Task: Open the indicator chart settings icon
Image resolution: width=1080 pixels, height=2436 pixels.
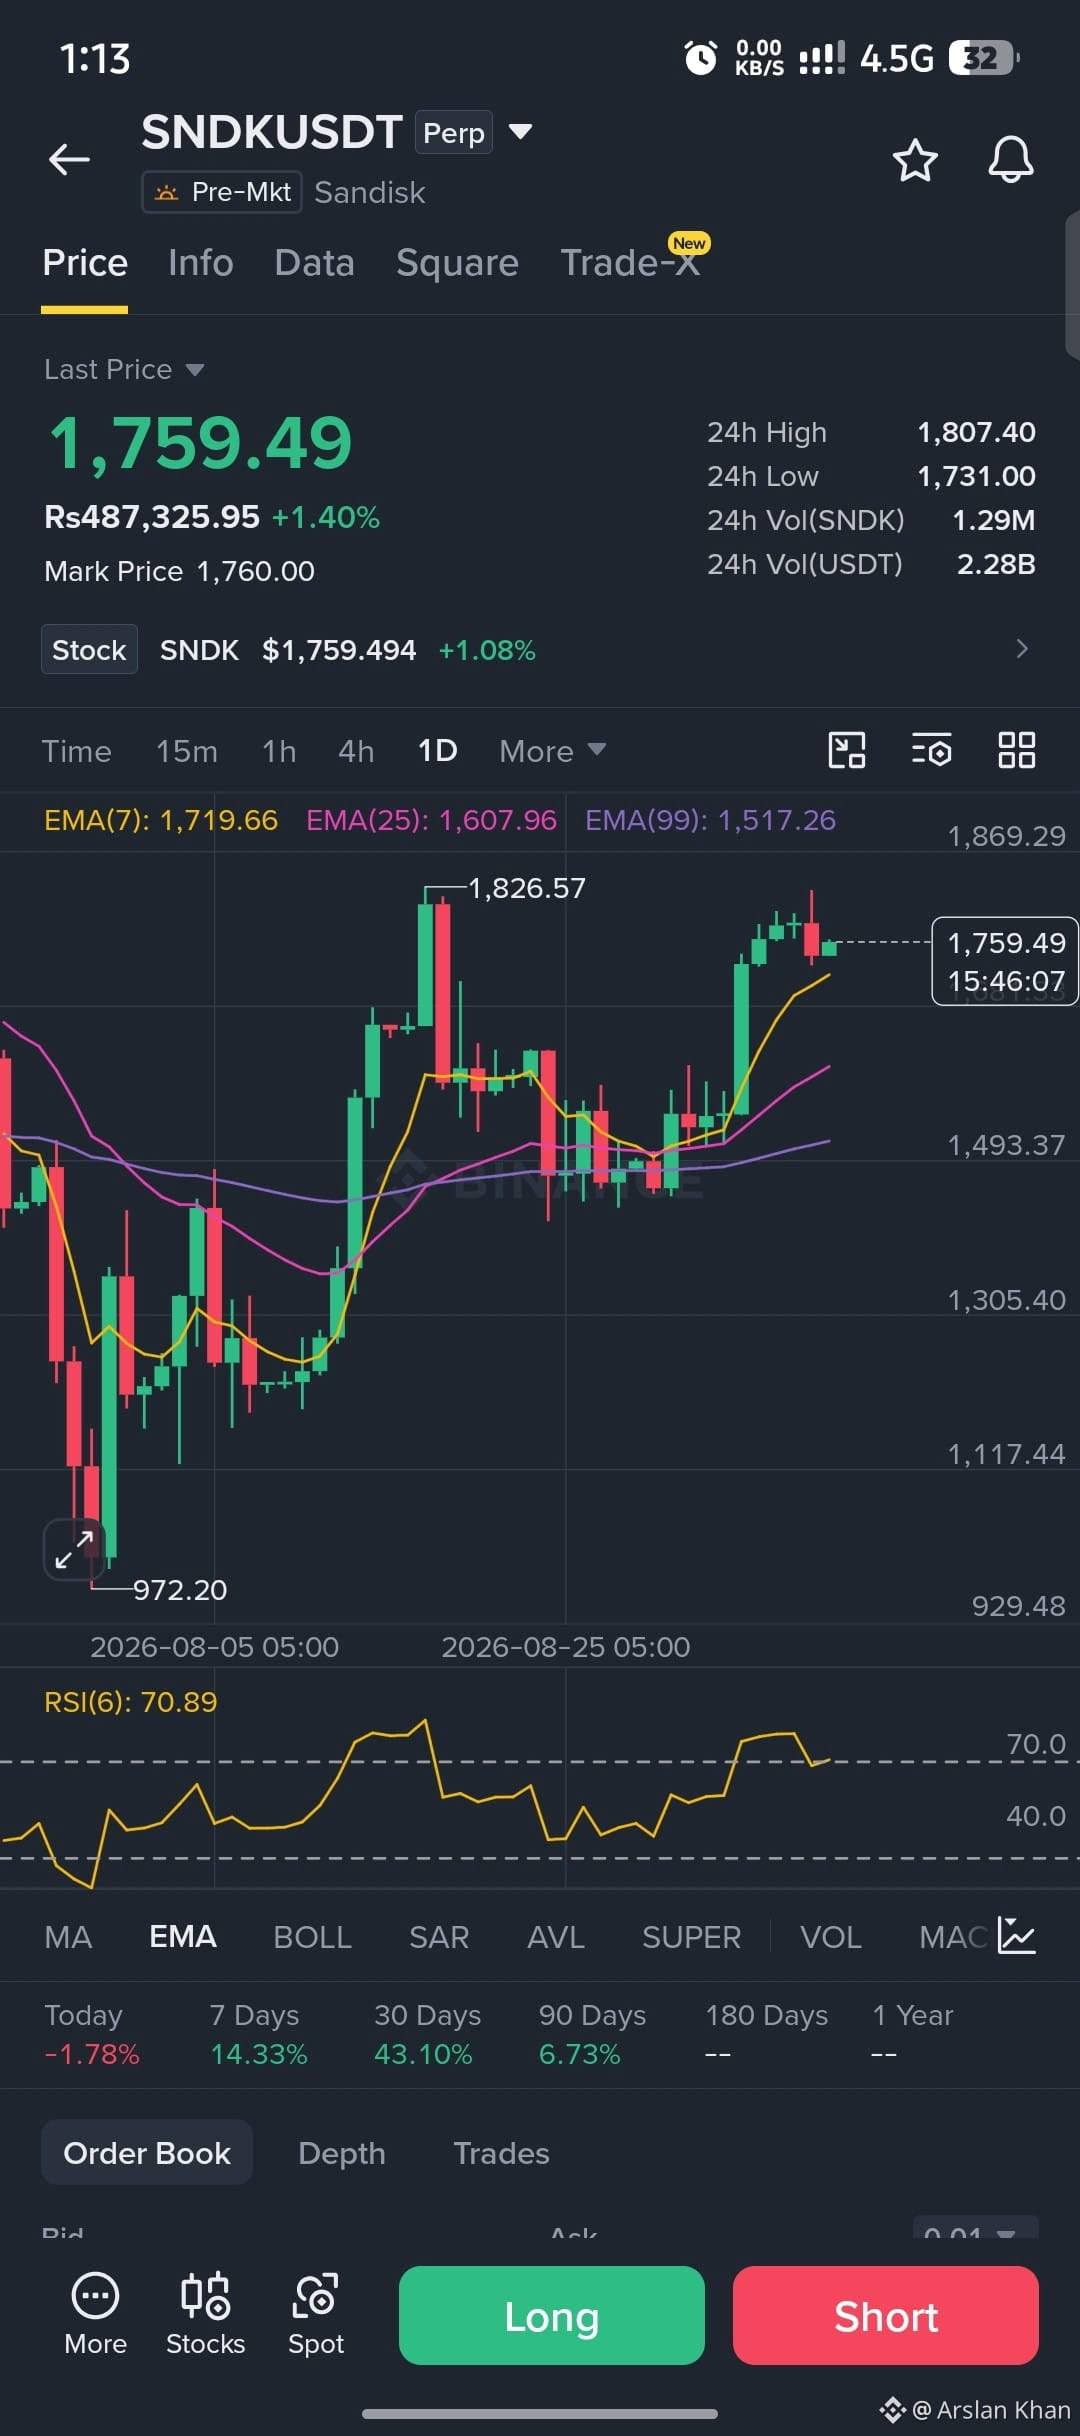Action: click(x=1017, y=1936)
